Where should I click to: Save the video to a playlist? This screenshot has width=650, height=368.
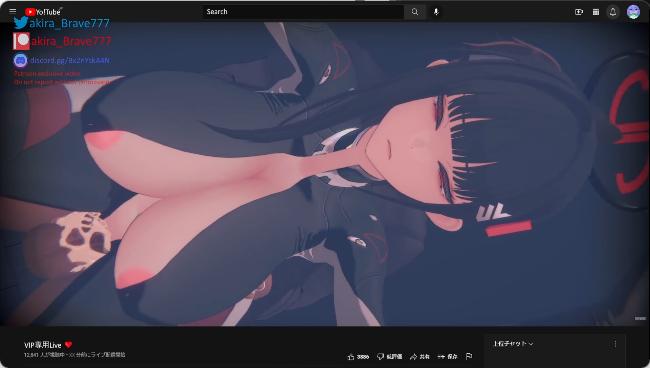point(448,356)
